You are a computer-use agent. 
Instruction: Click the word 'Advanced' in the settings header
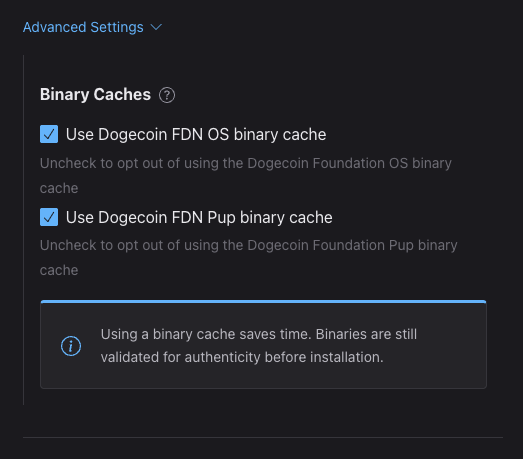pyautogui.click(x=55, y=27)
